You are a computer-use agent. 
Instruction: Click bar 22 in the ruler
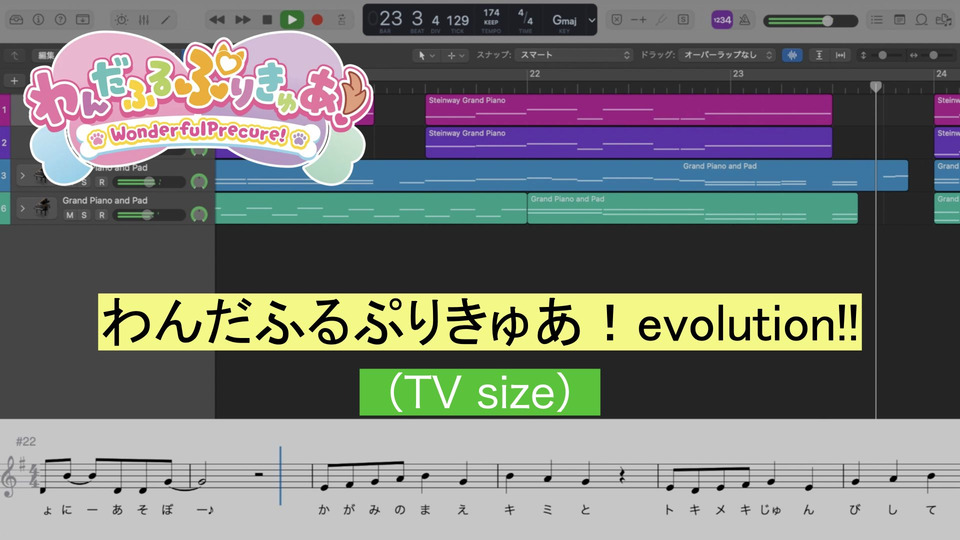[x=534, y=74]
